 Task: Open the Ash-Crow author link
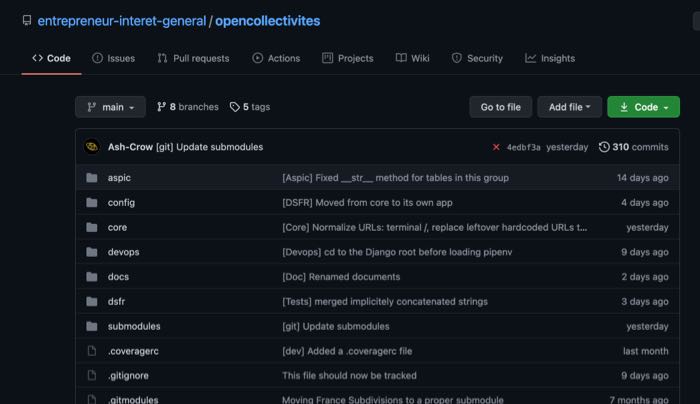(130, 147)
